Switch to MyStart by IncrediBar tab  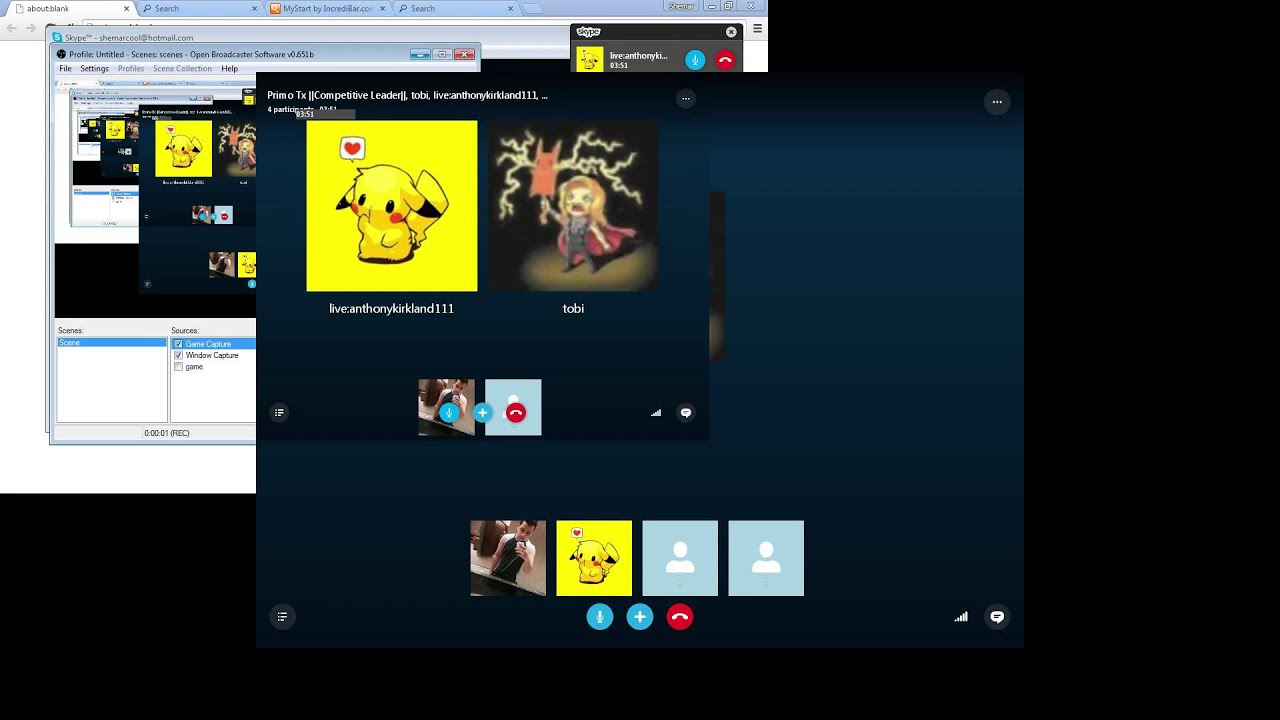(326, 8)
